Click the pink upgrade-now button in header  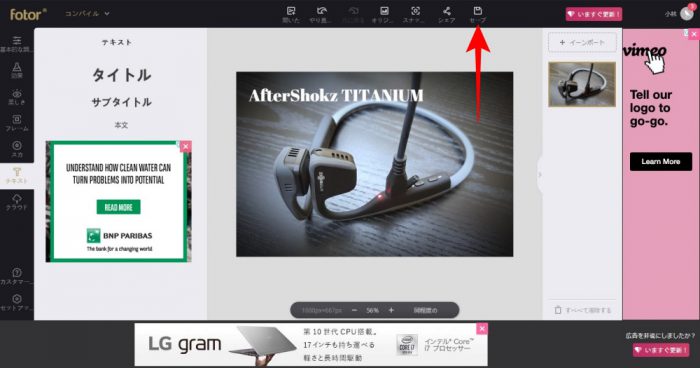594,14
